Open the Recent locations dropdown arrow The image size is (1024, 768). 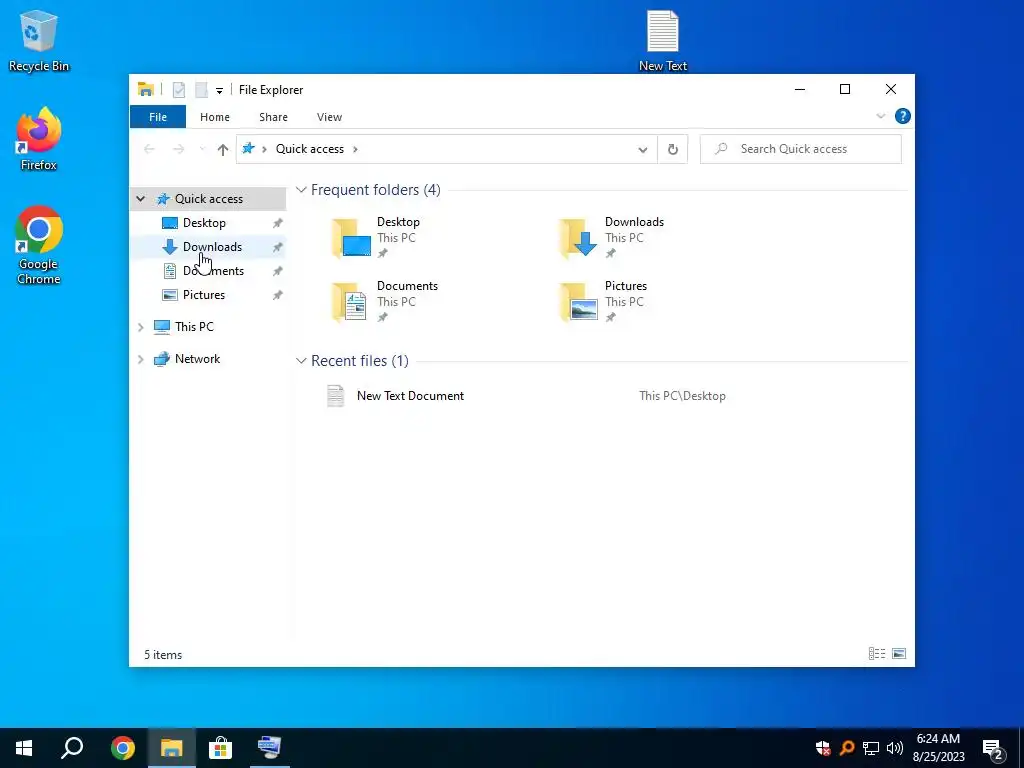pos(202,150)
